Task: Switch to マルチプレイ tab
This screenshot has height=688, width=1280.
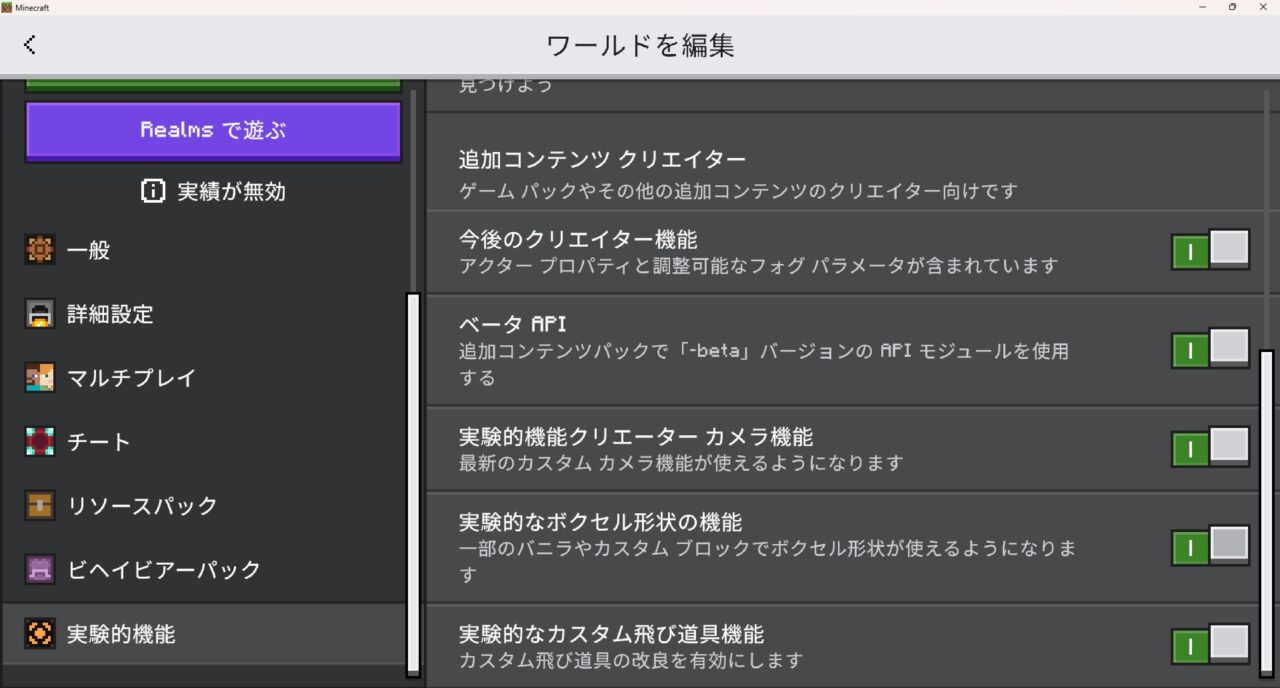Action: click(x=204, y=378)
